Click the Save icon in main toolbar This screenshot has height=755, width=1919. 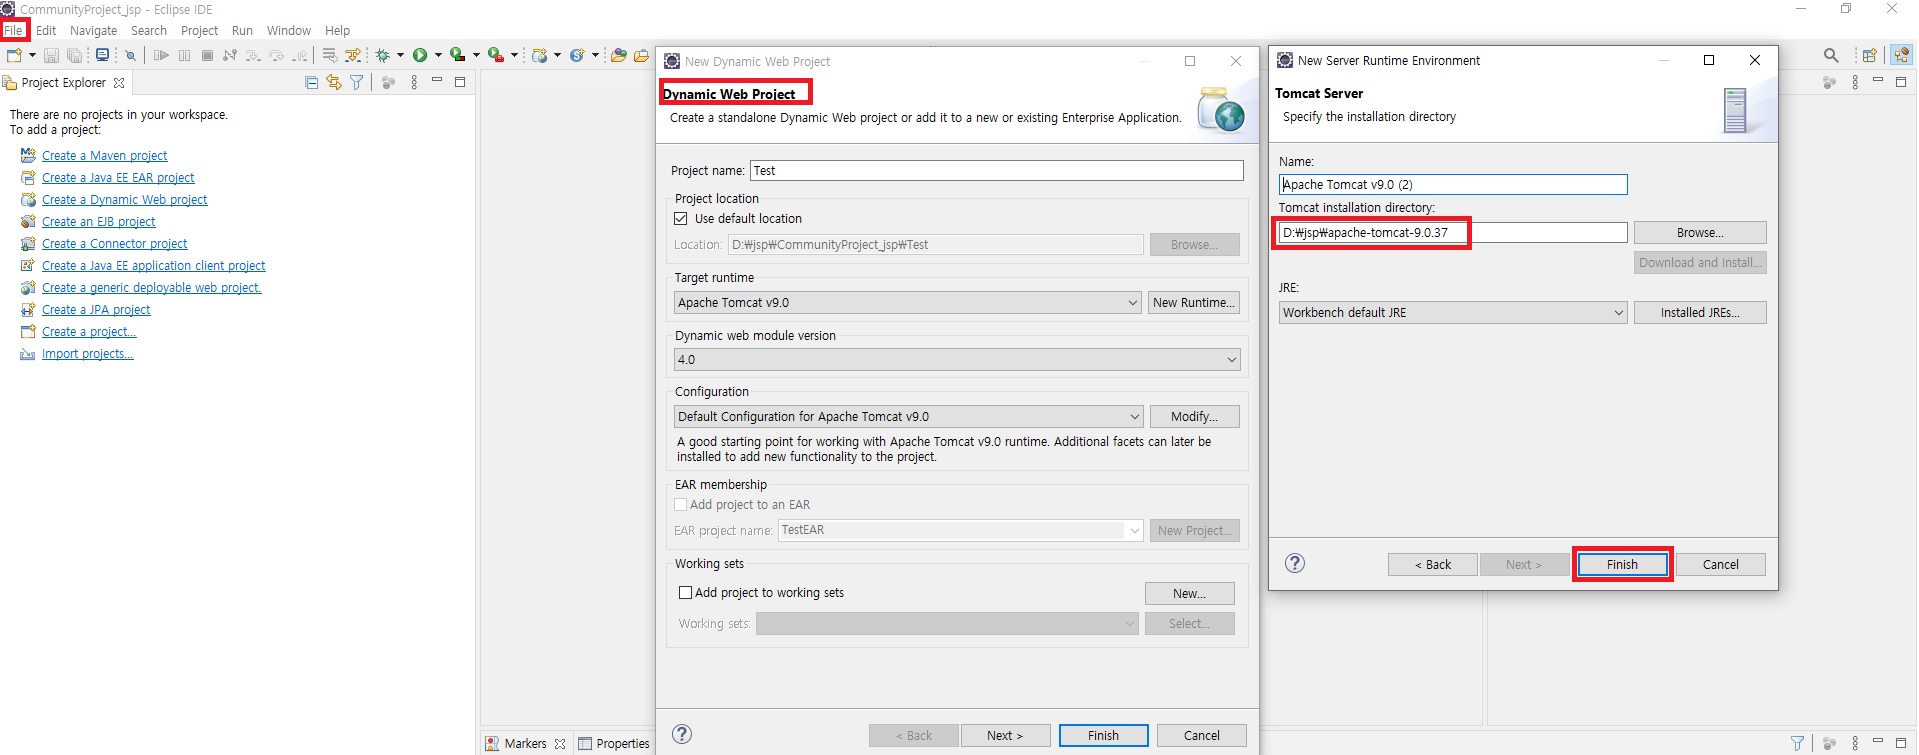tap(51, 55)
